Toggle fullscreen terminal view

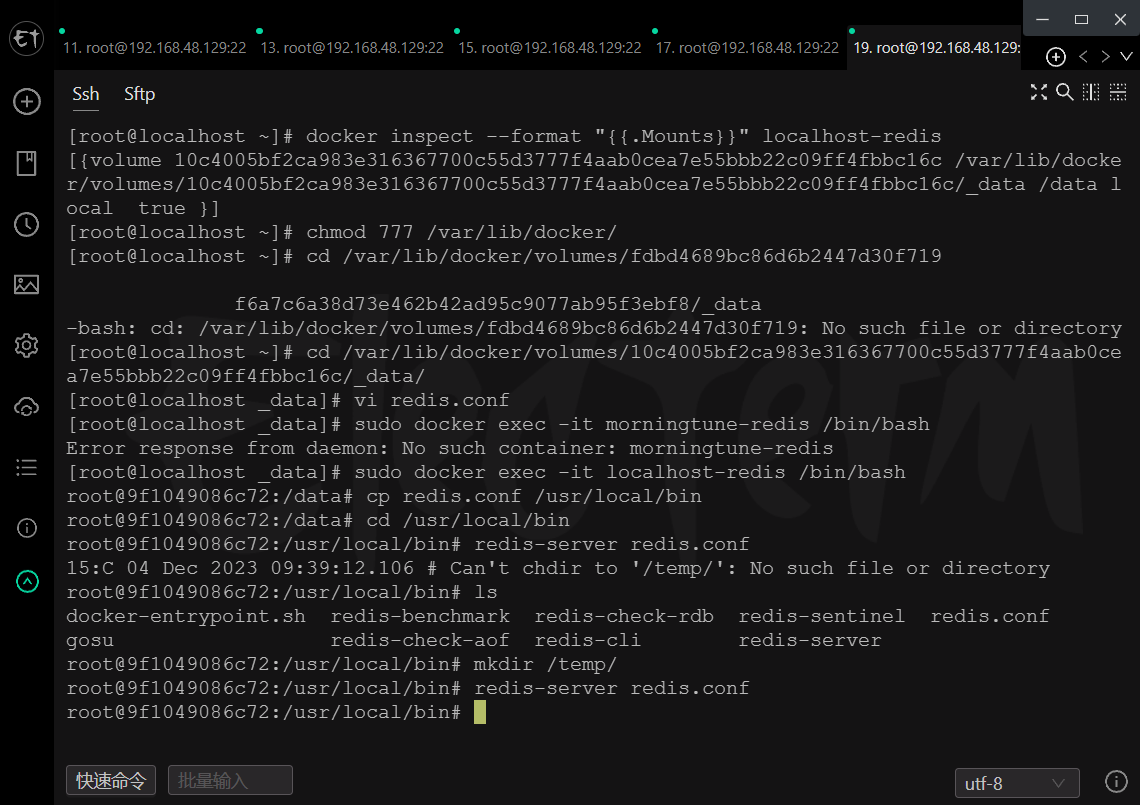1038,91
